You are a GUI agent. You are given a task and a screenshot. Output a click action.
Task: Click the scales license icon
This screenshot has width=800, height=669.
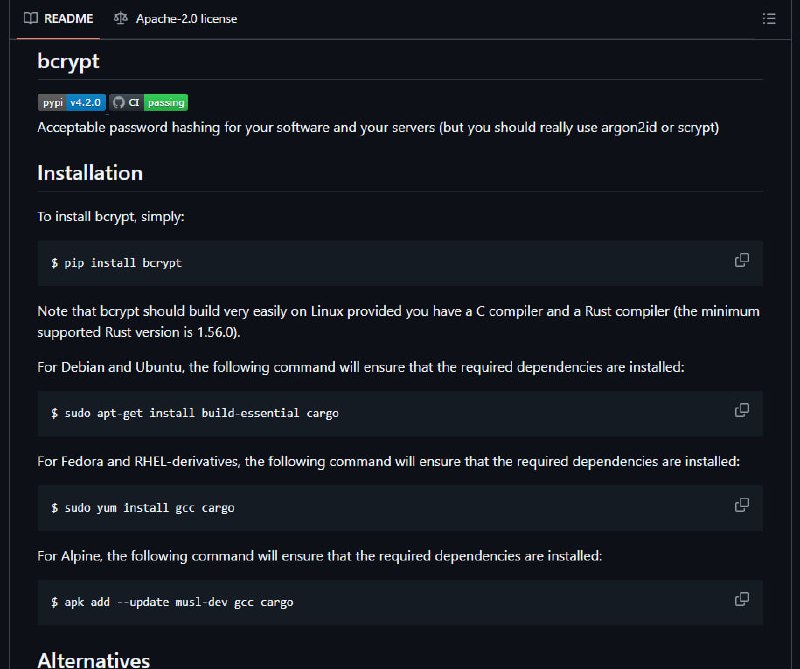coord(121,18)
